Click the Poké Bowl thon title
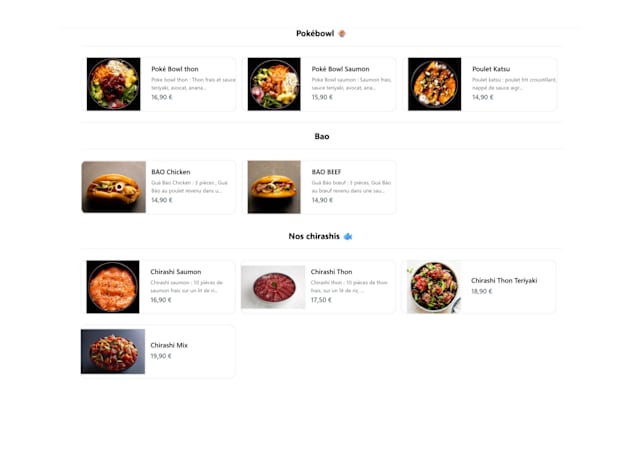 point(175,69)
